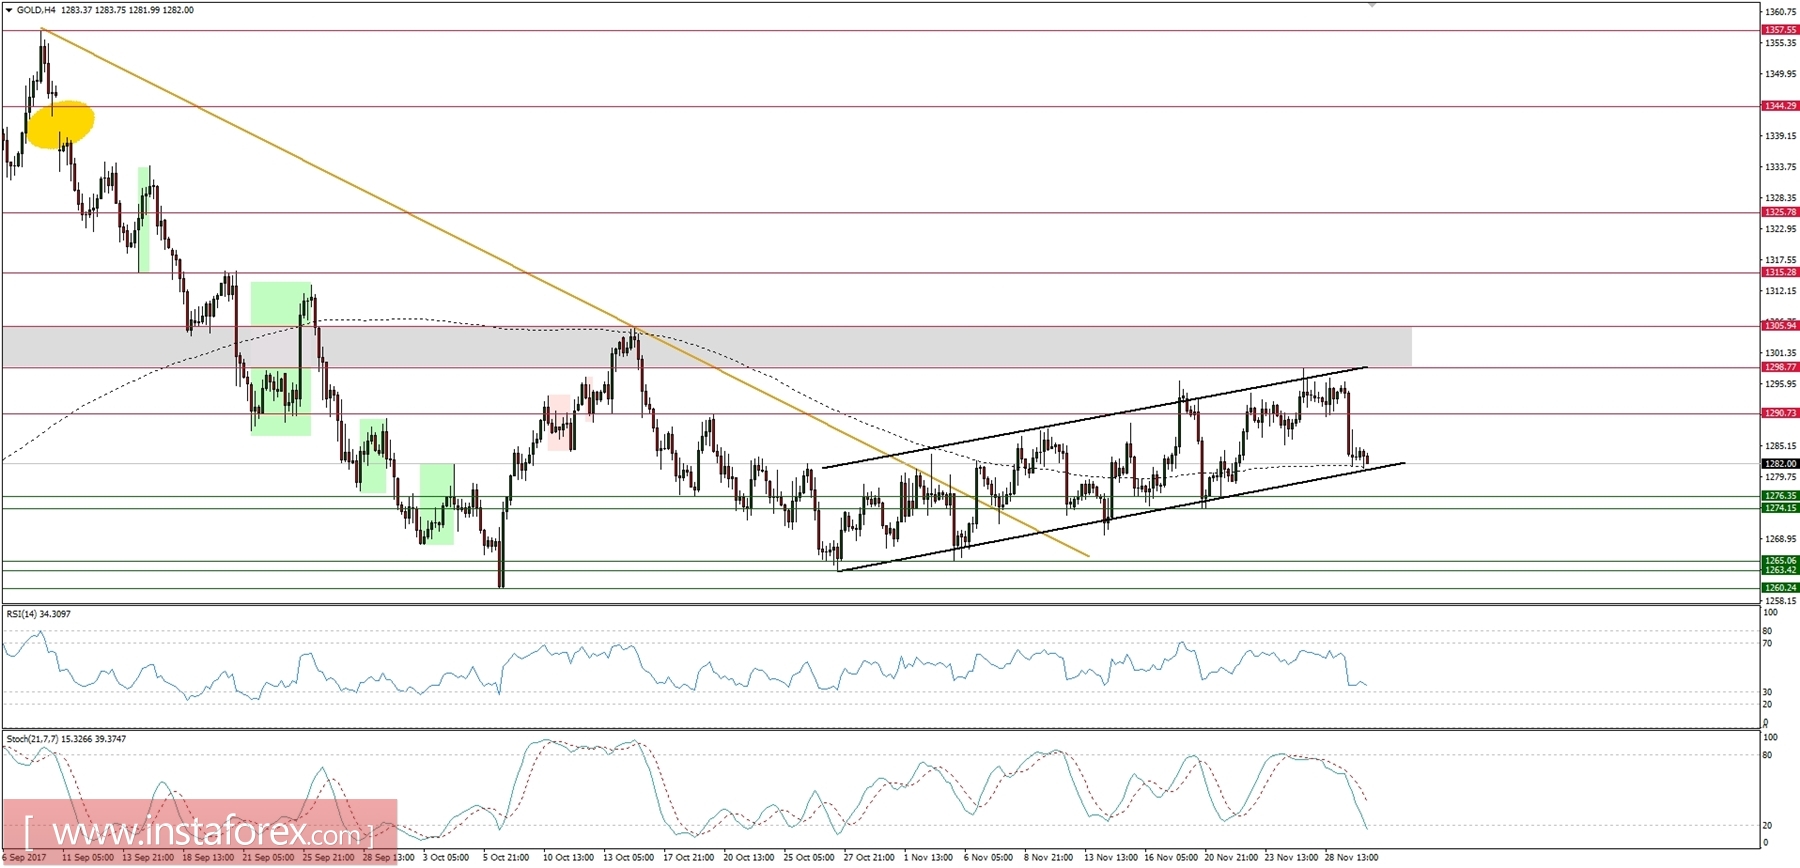Image resolution: width=1800 pixels, height=868 pixels.
Task: Click the 1276.35 green support label
Action: coord(1780,496)
